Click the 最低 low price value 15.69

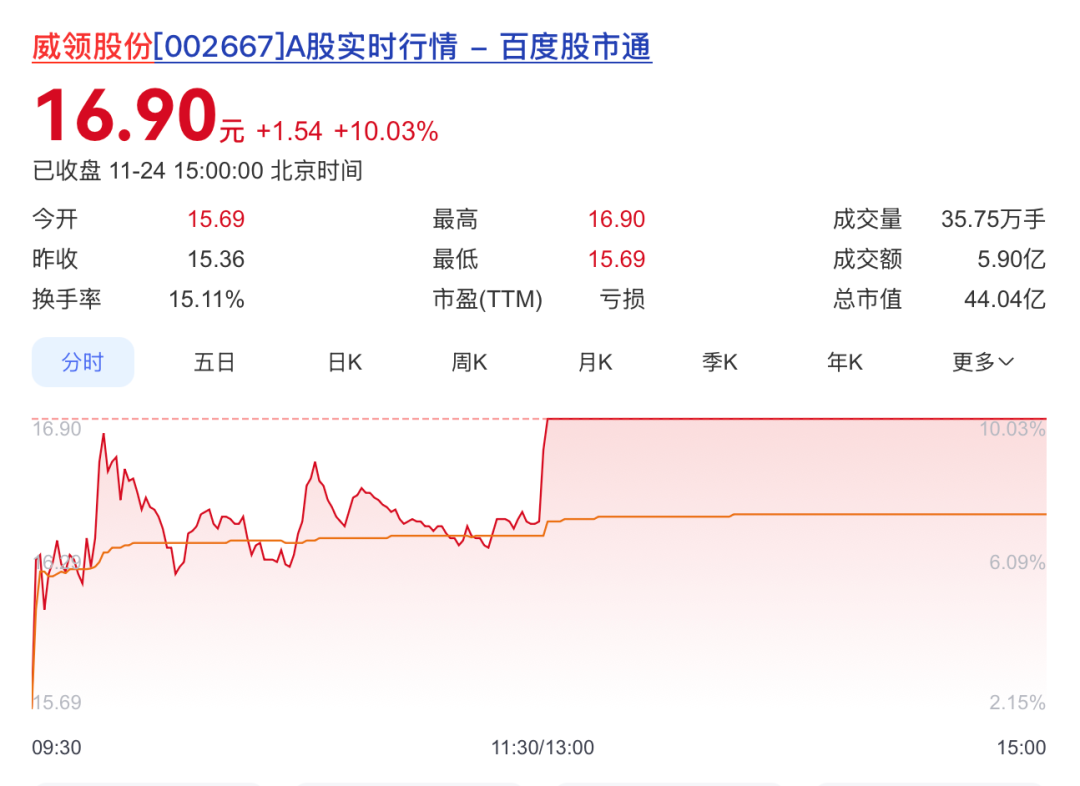tap(617, 259)
